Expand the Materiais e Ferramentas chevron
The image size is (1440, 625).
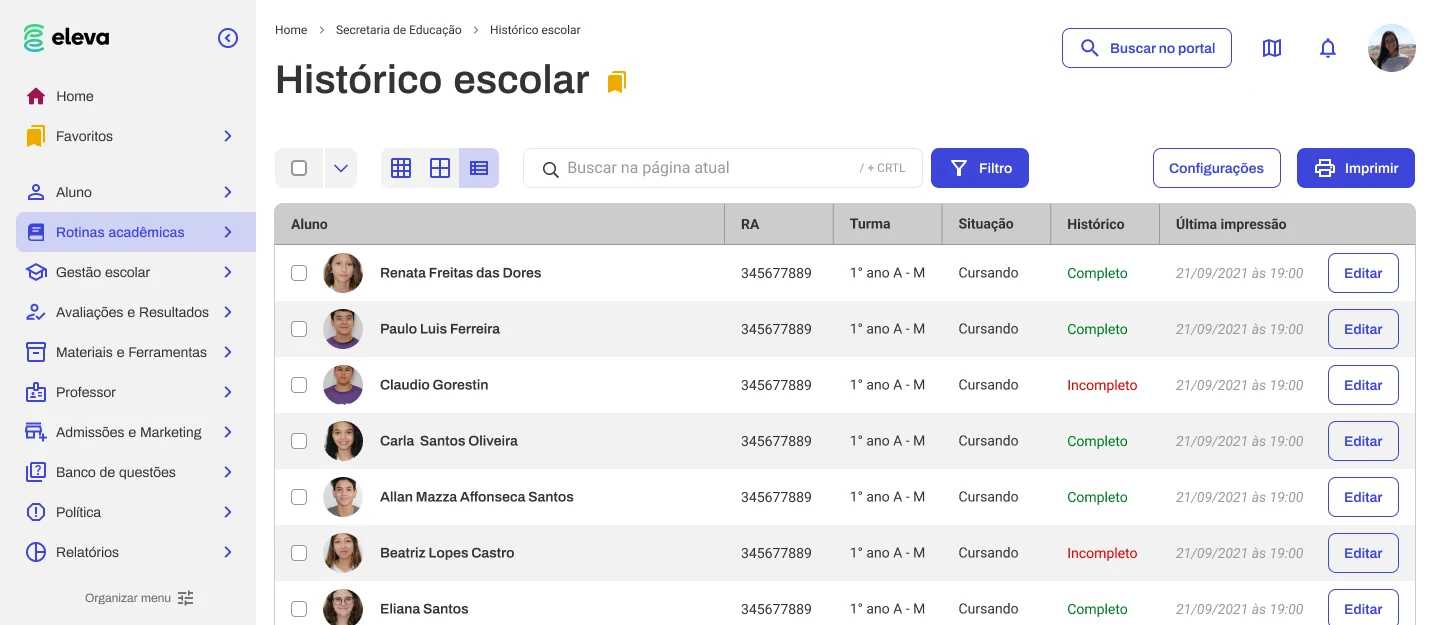tap(228, 352)
